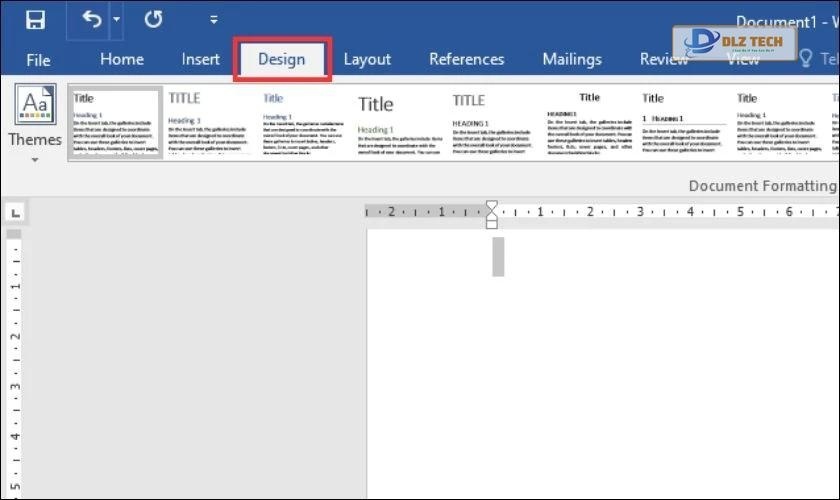Click inside the blank document page
This screenshot has width=840, height=500.
(x=600, y=380)
